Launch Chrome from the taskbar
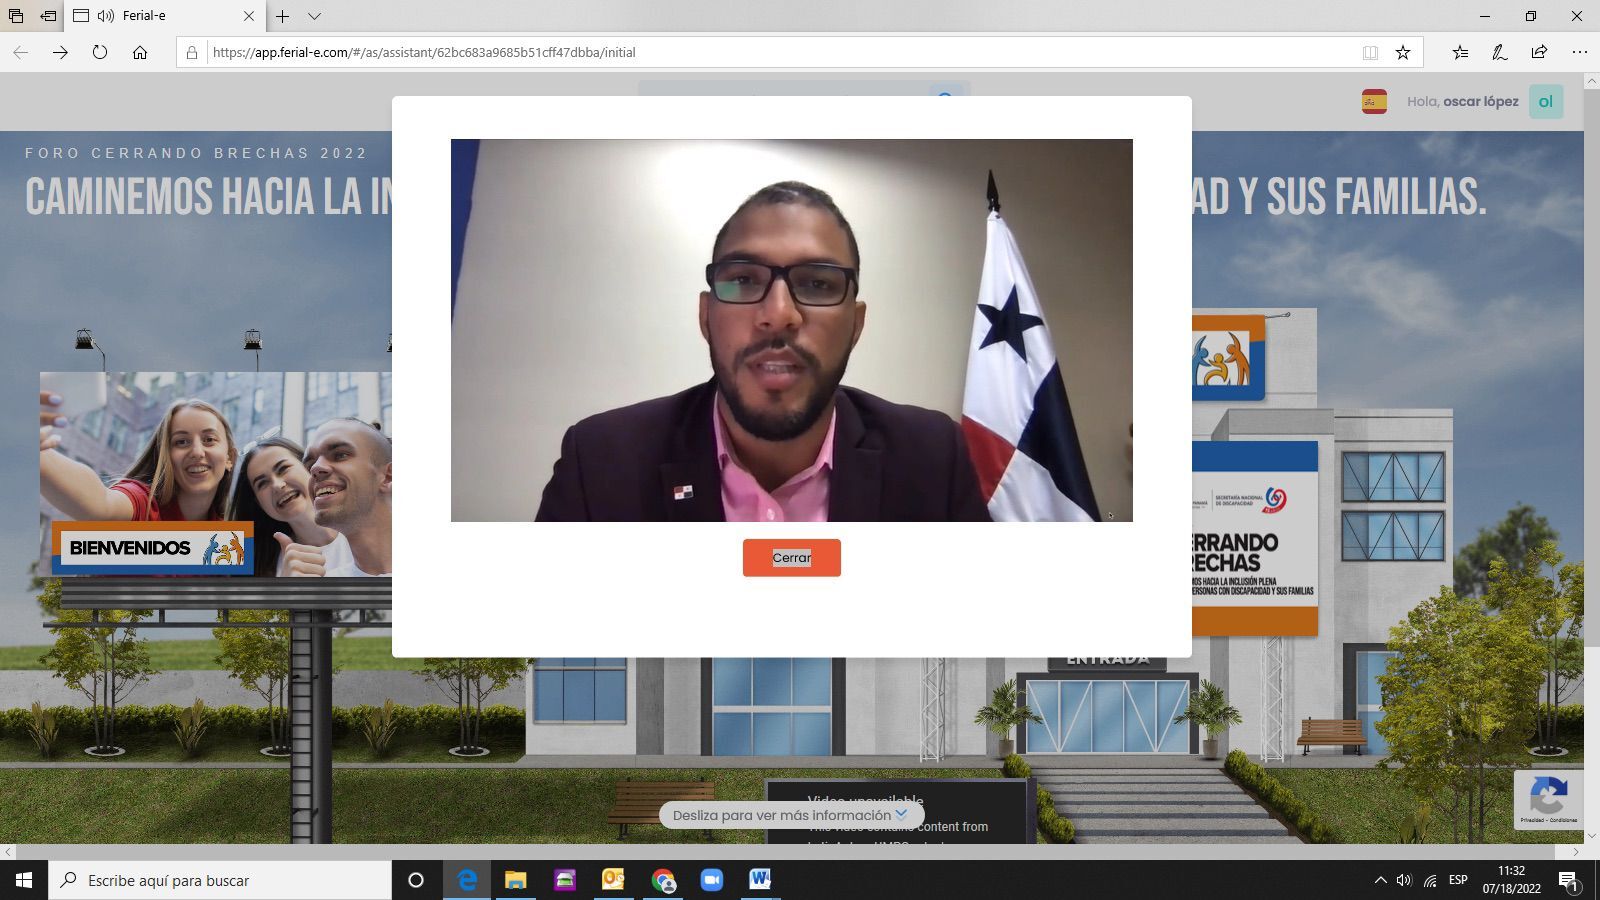 point(662,880)
